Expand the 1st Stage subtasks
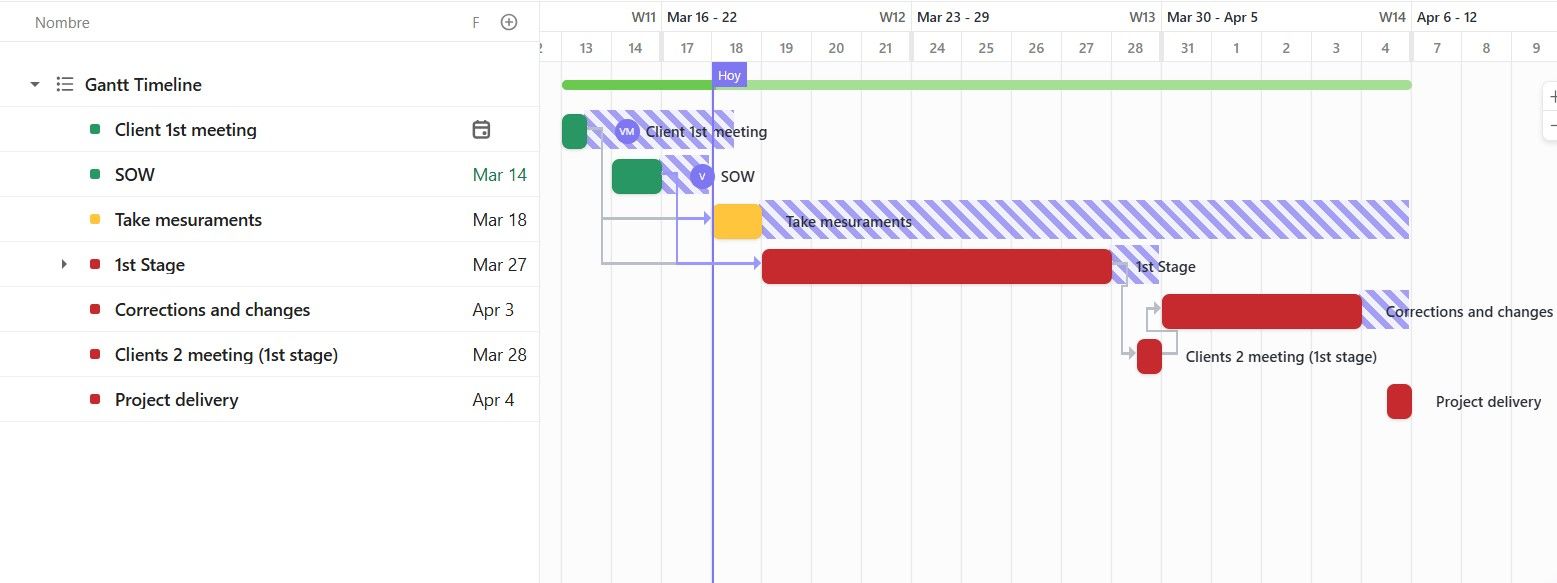Viewport: 1557px width, 583px height. [64, 265]
